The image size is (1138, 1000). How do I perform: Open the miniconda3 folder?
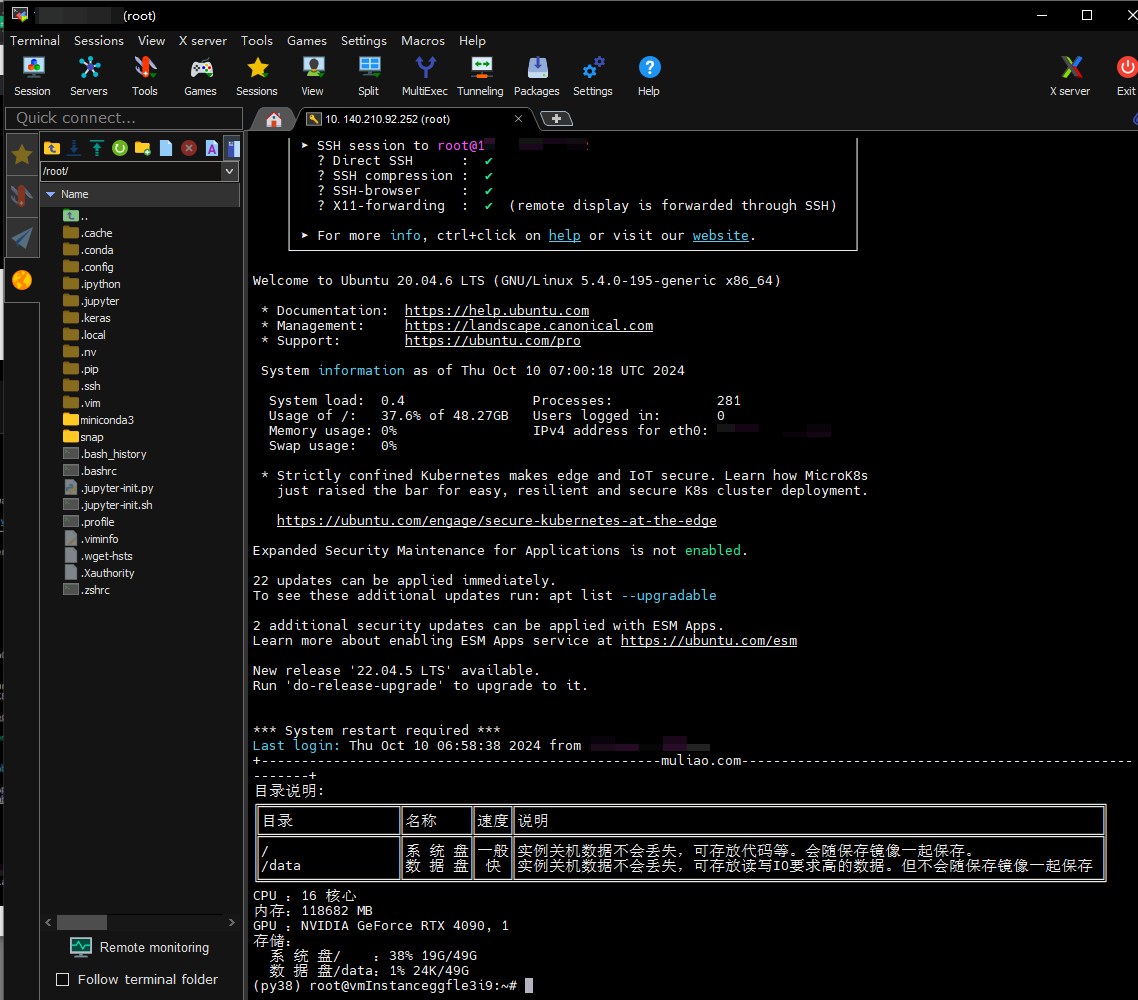click(106, 420)
